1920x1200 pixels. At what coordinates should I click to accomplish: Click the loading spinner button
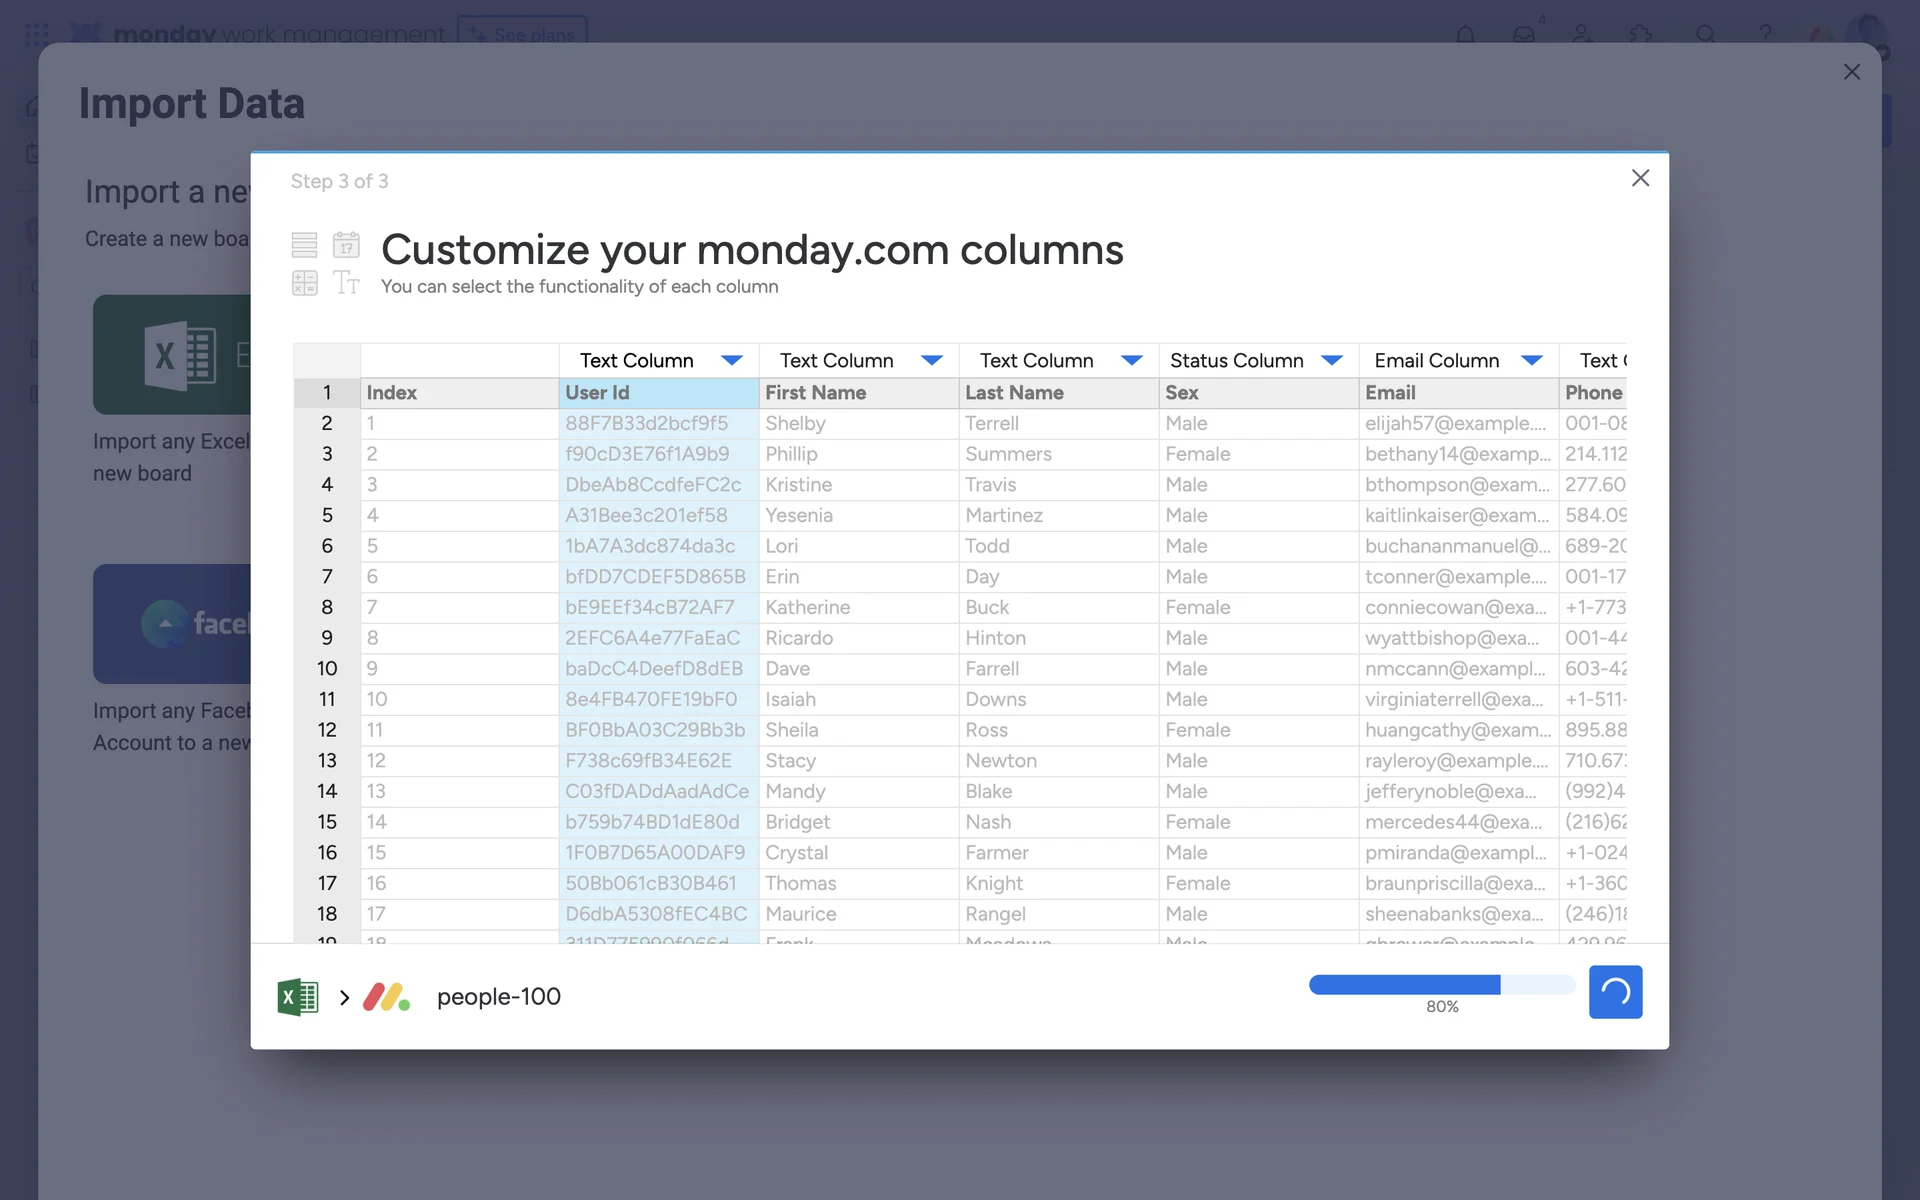pyautogui.click(x=1615, y=992)
